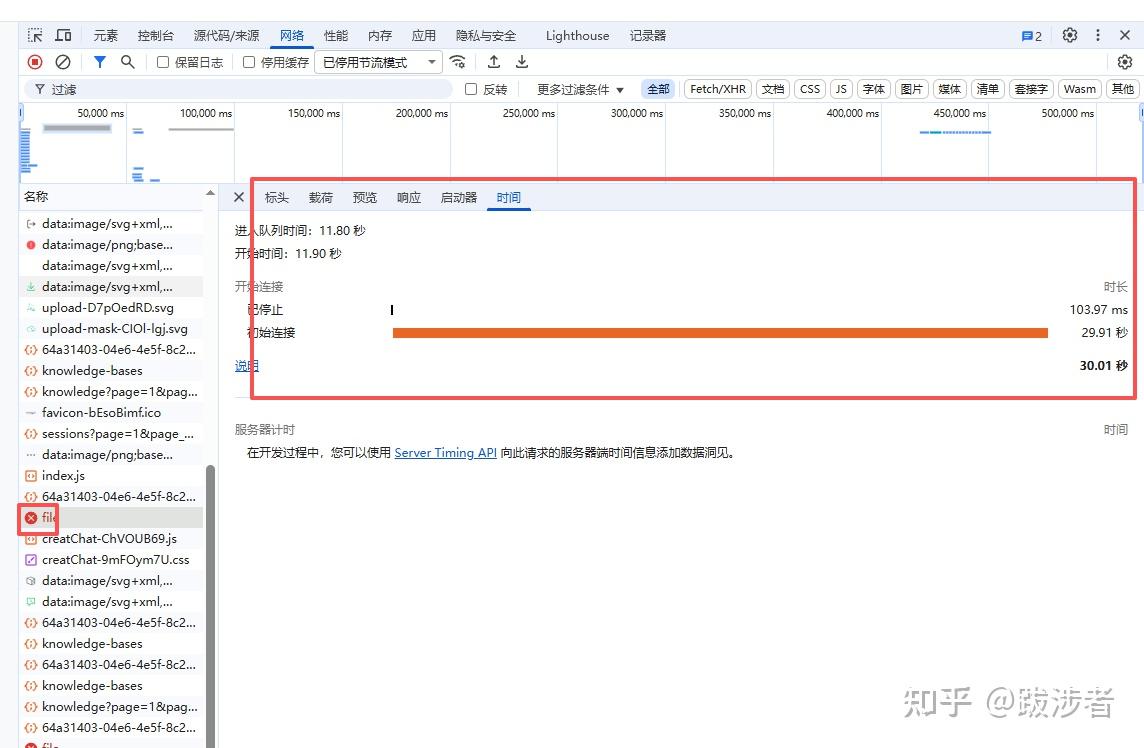
Task: Toggle the device toolbar icon
Action: 63,35
